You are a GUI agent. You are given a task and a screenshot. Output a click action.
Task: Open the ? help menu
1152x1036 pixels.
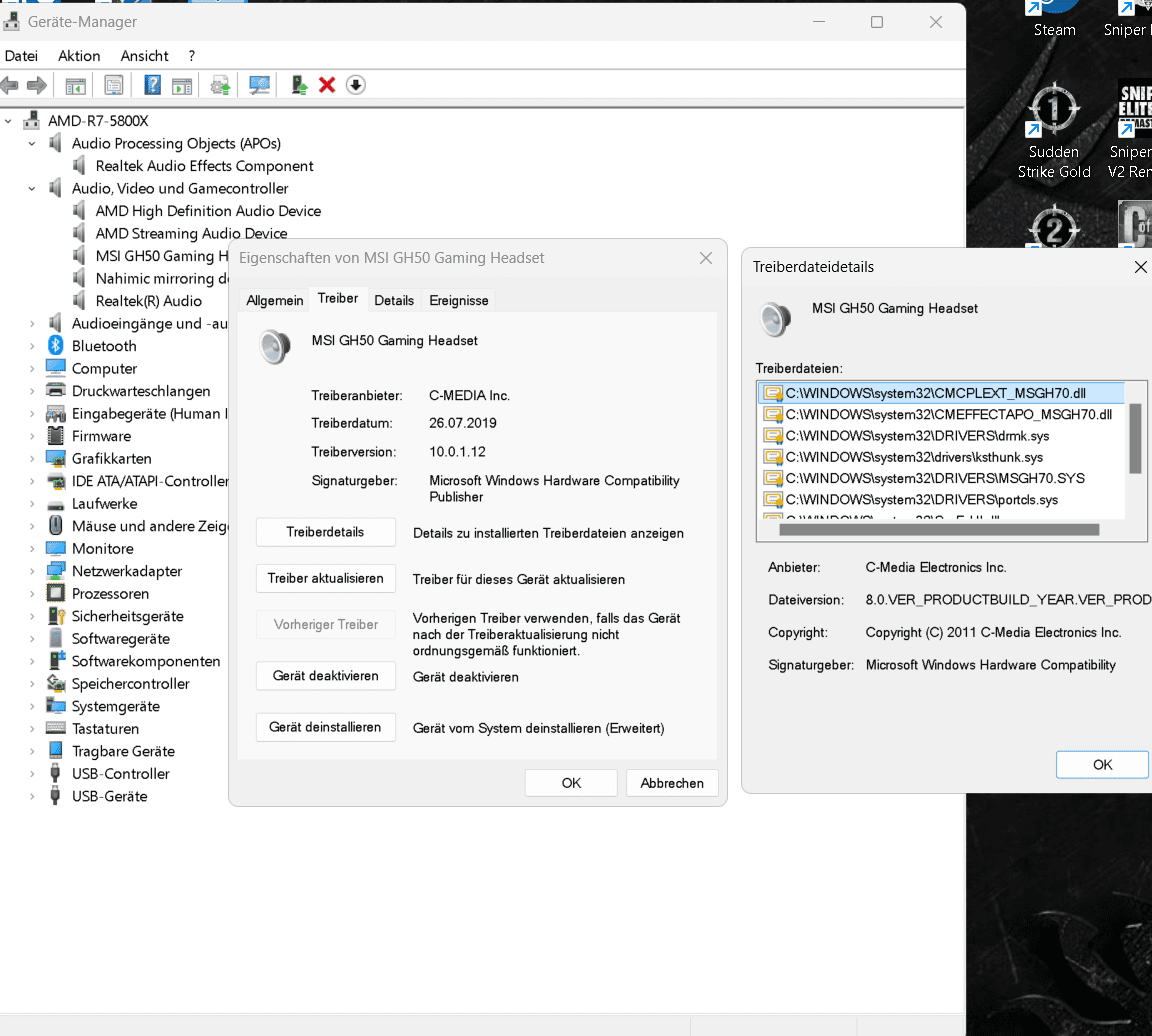192,56
